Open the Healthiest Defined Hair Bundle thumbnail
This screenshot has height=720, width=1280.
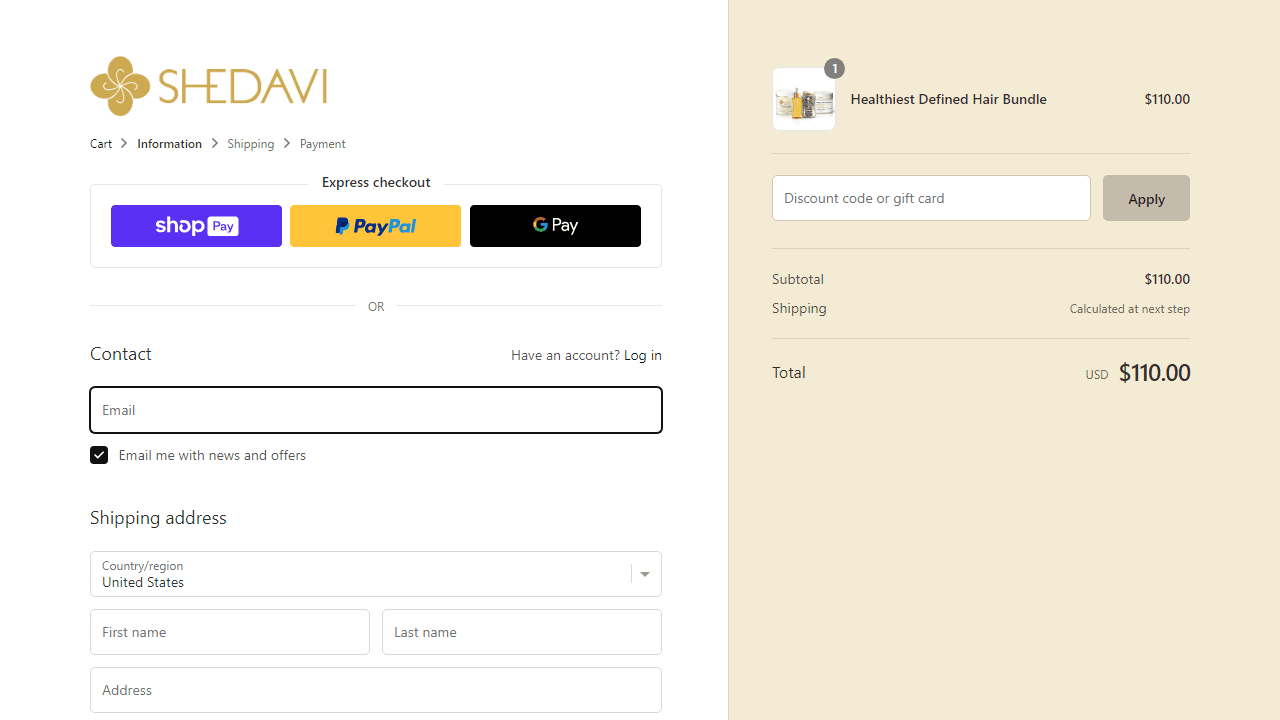[x=804, y=99]
